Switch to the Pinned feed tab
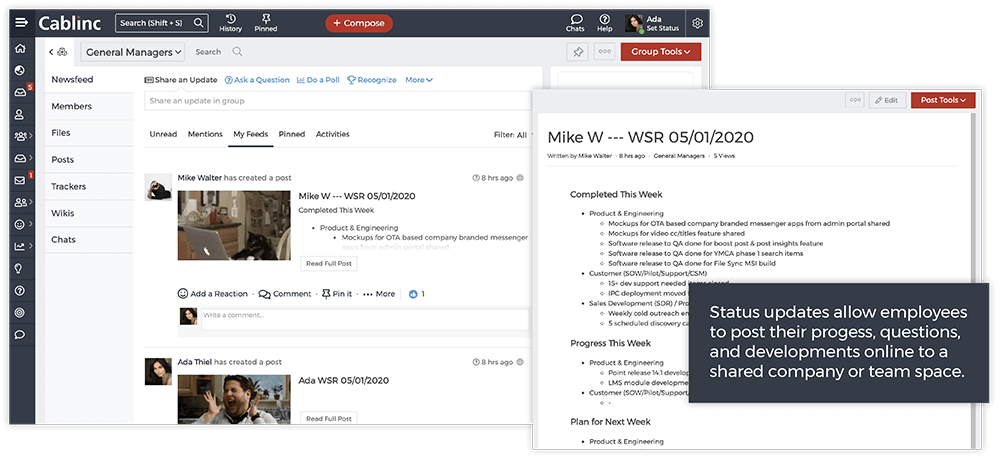 coord(291,134)
